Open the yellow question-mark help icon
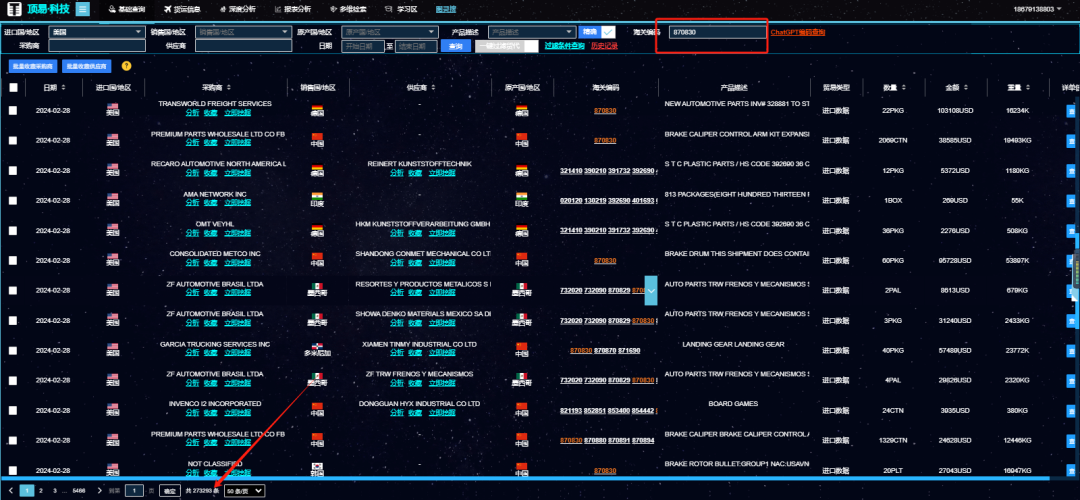 (126, 66)
